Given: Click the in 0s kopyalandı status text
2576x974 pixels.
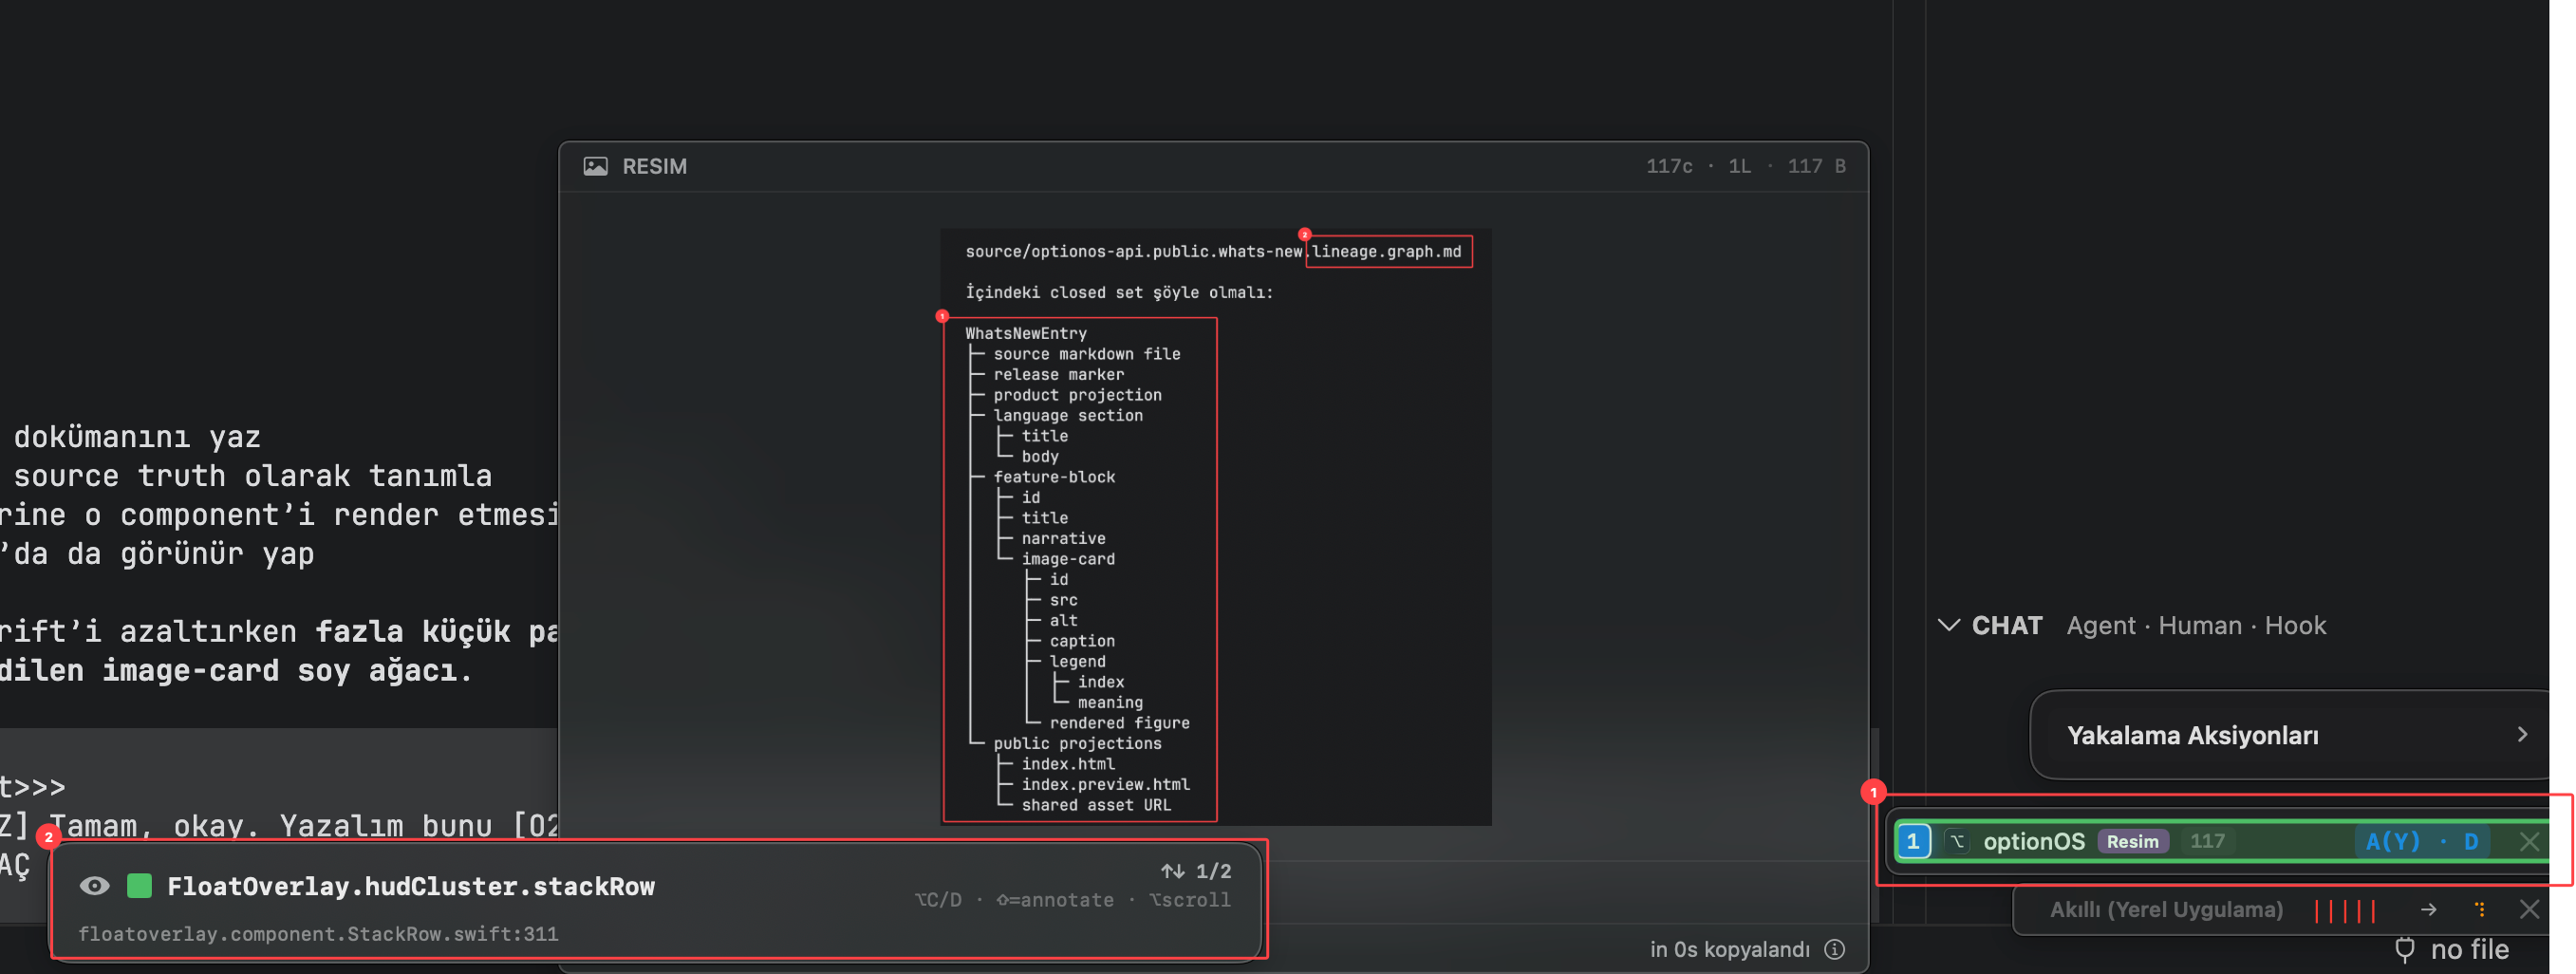Looking at the screenshot, I should [x=1729, y=949].
